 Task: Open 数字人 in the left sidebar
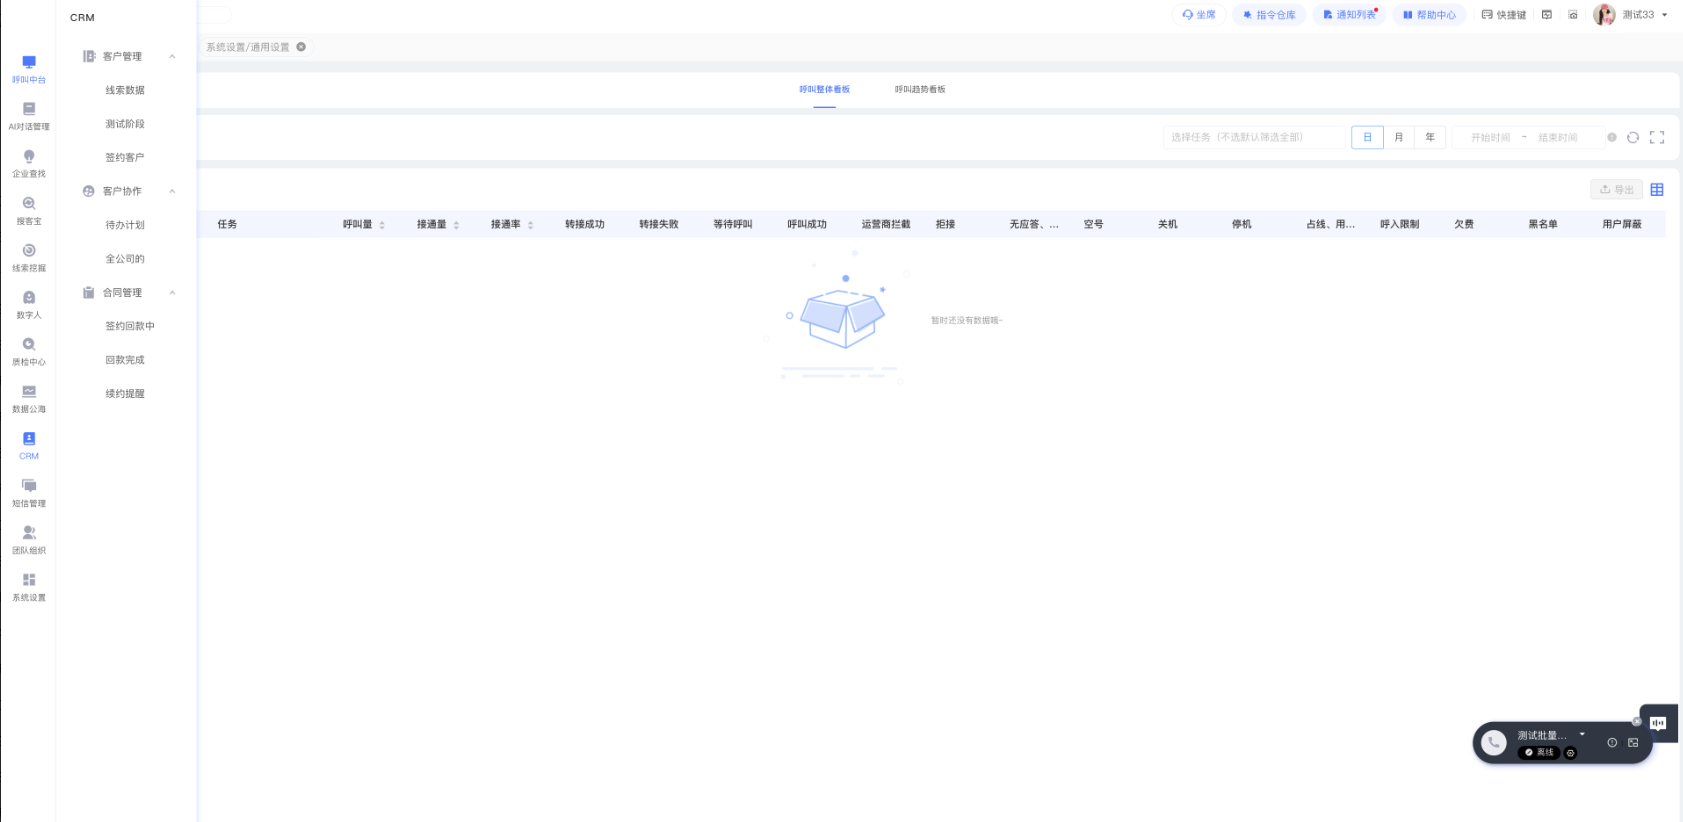click(x=29, y=303)
